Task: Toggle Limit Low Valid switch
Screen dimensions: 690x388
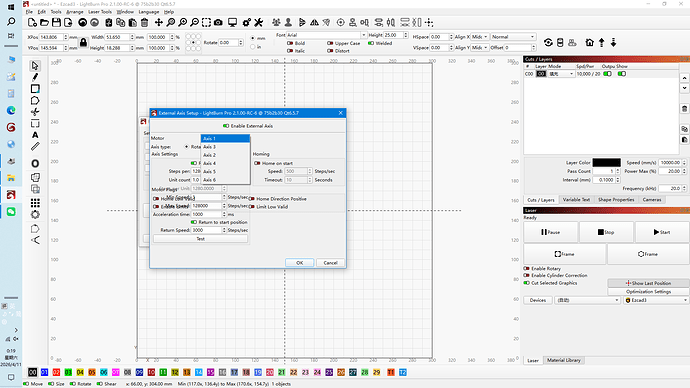Action: [x=252, y=207]
